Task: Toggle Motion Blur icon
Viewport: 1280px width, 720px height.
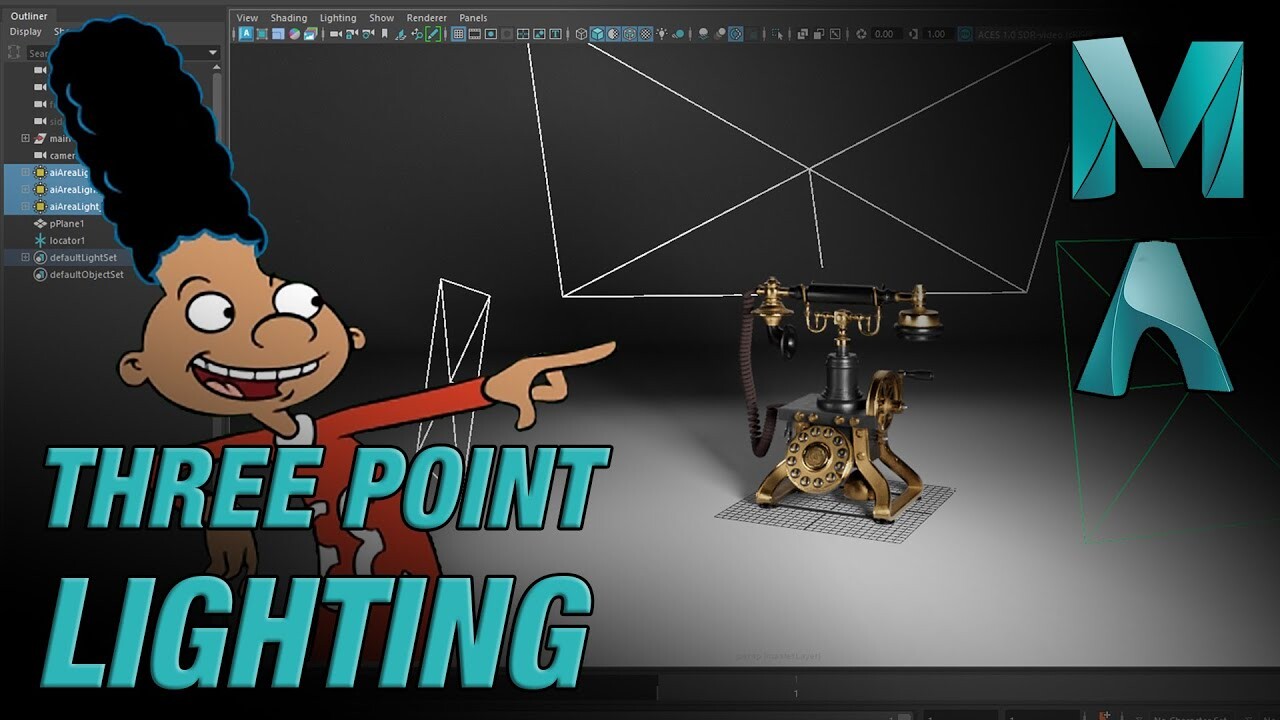Action: [721, 34]
